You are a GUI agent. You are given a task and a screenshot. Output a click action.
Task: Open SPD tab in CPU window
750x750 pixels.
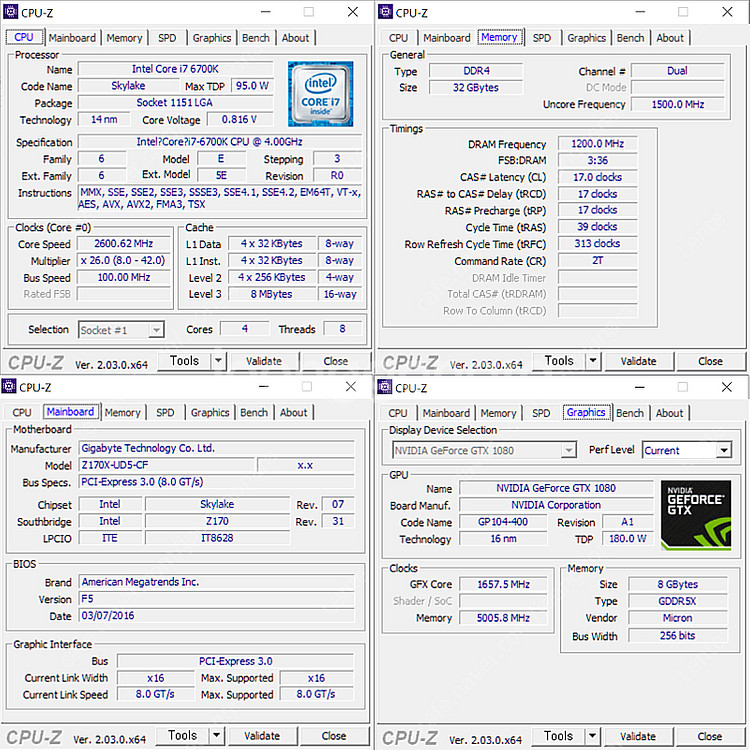167,38
